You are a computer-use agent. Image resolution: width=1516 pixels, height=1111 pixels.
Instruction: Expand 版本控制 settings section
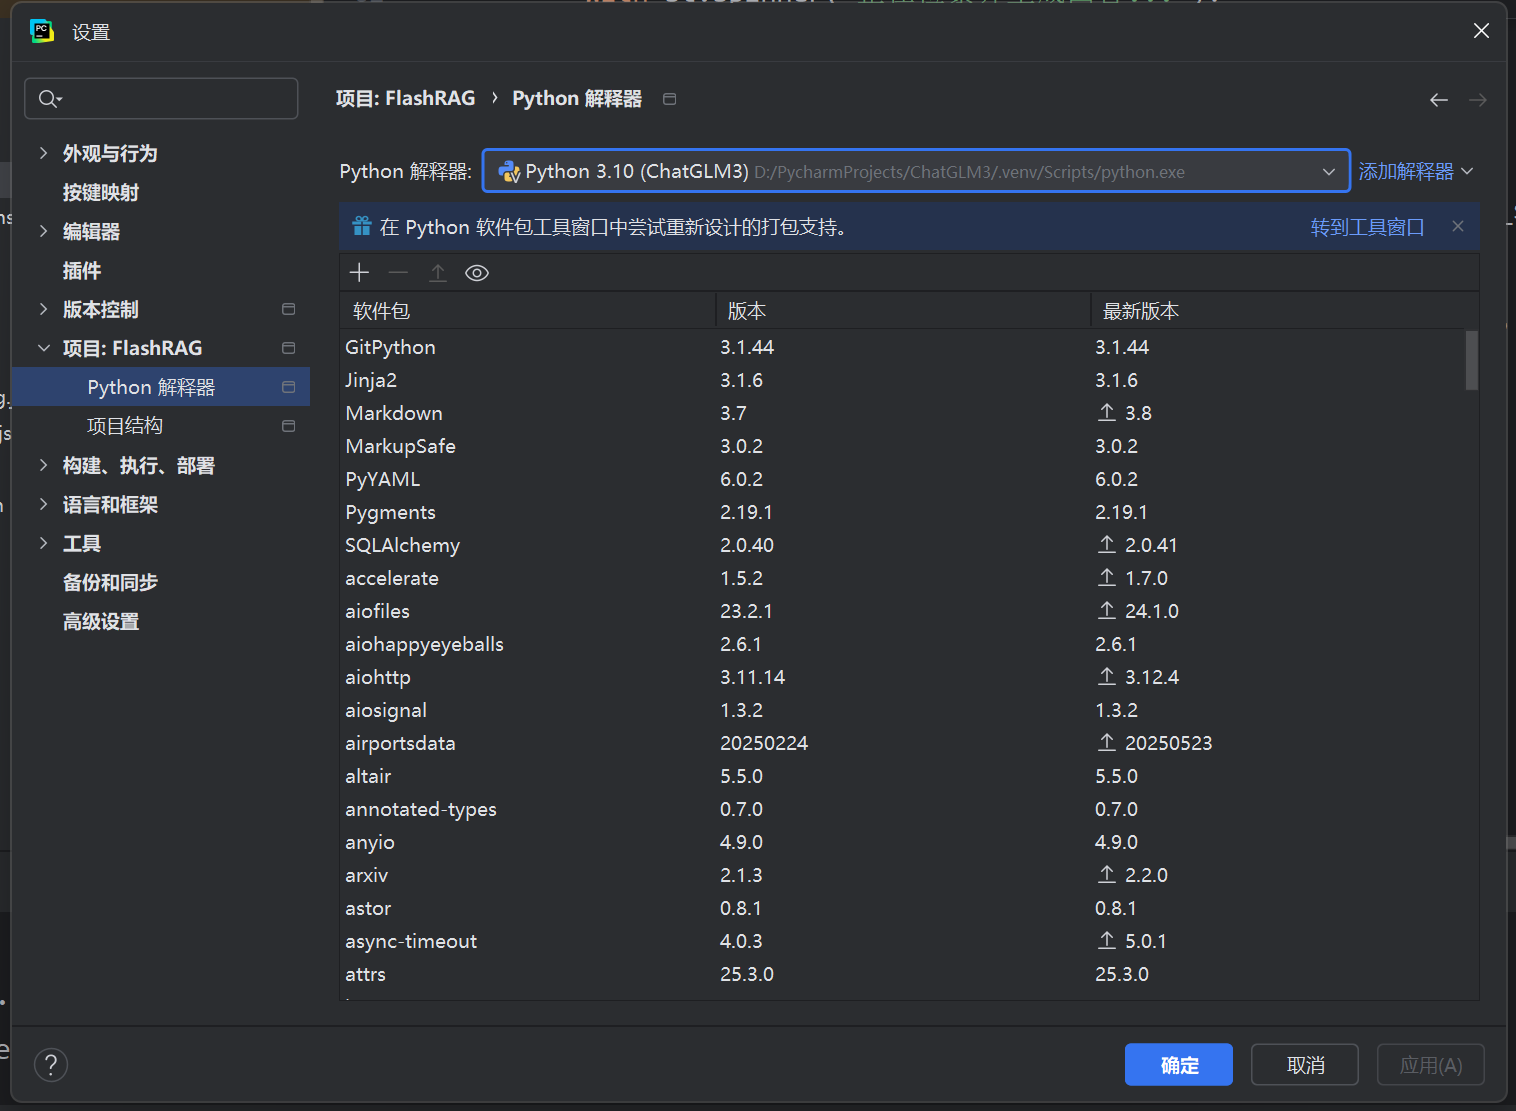[x=43, y=309]
